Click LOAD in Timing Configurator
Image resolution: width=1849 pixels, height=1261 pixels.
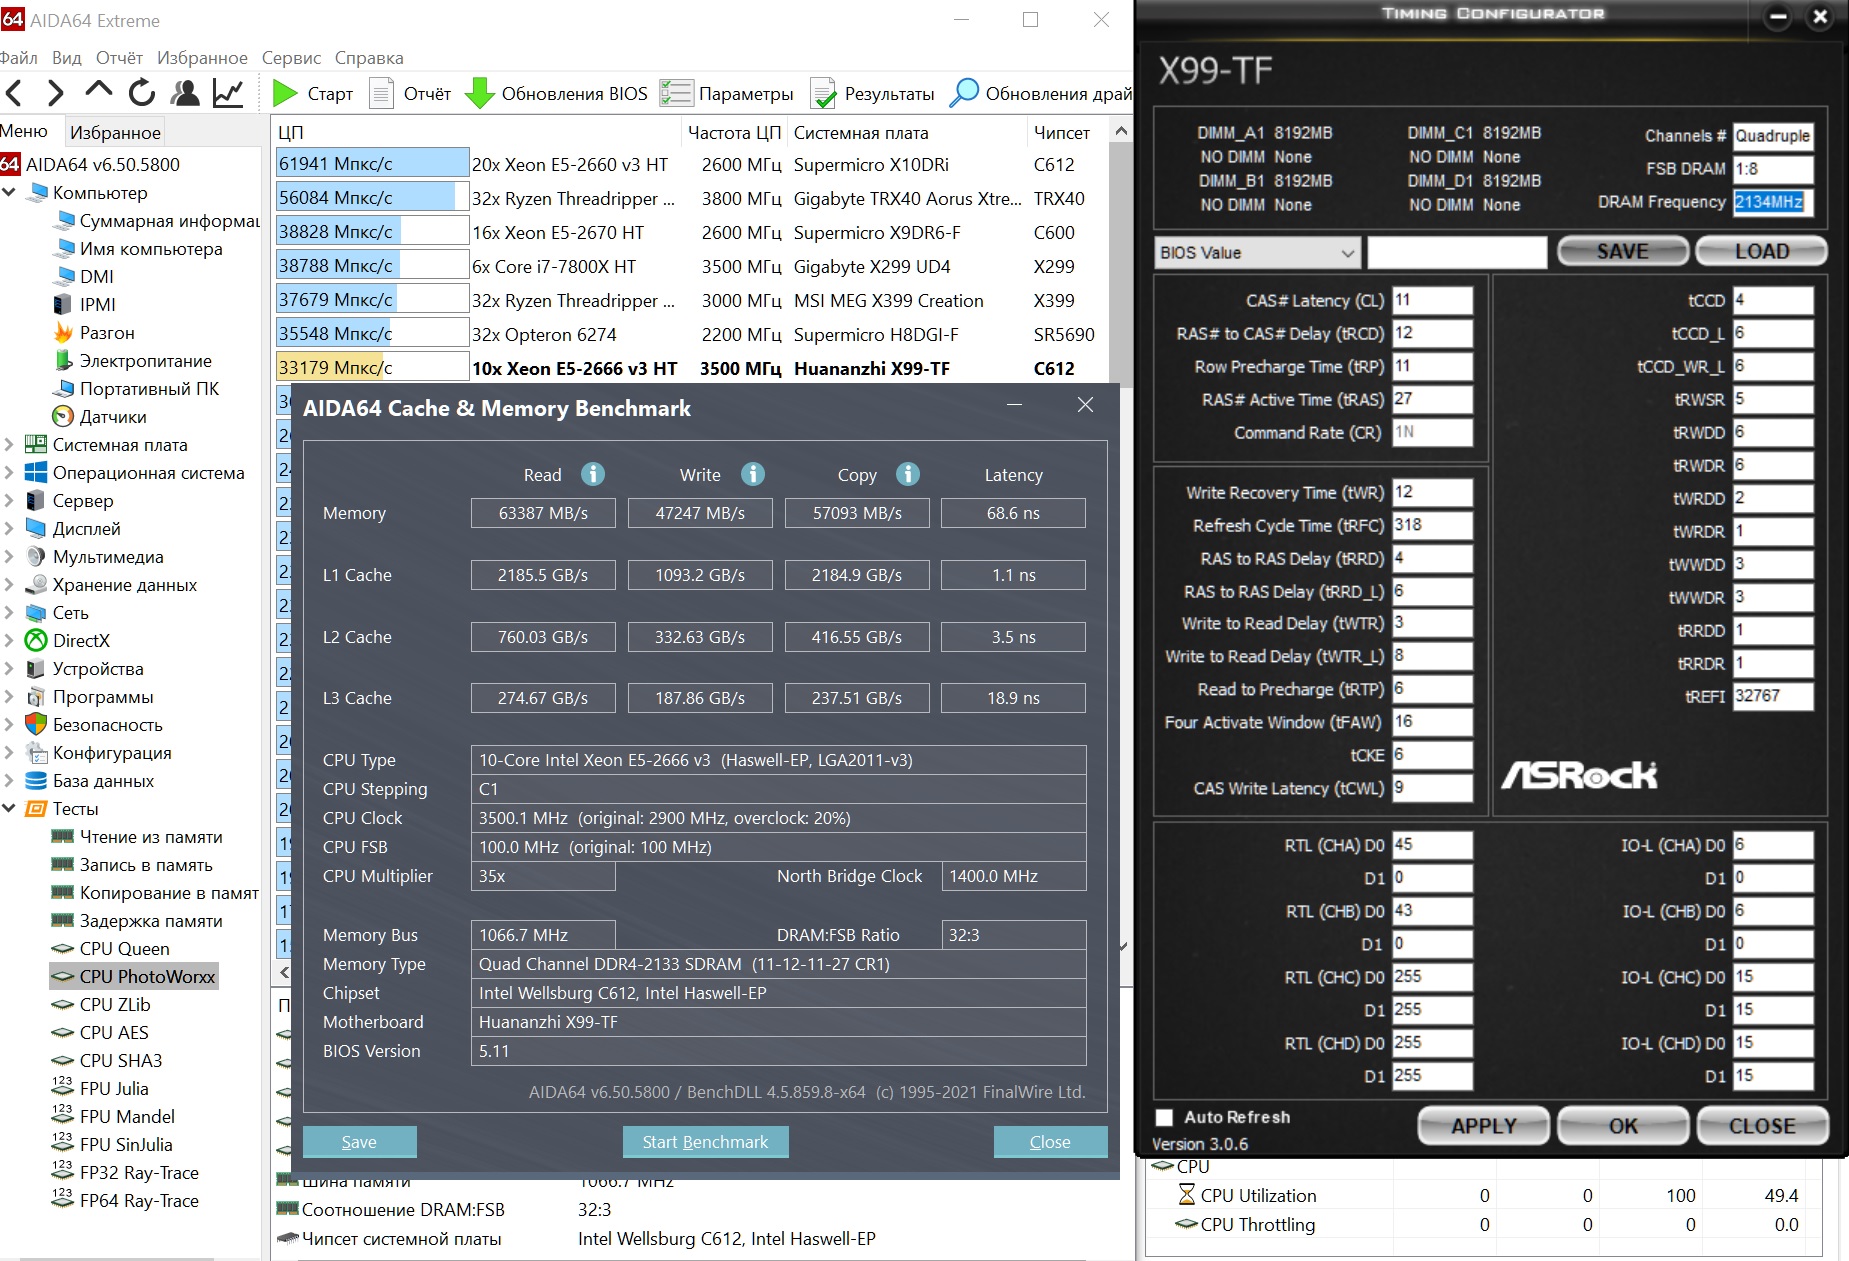click(x=1762, y=252)
